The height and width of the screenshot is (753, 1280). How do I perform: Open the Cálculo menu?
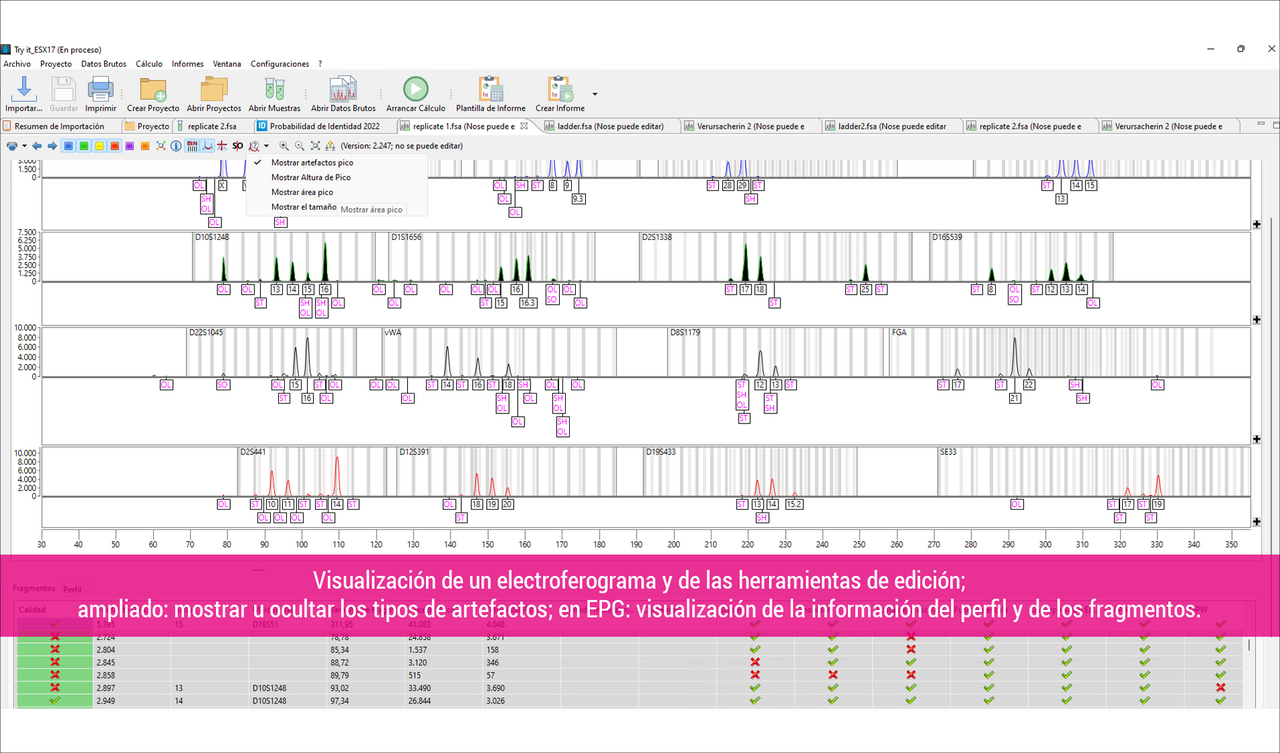[149, 64]
